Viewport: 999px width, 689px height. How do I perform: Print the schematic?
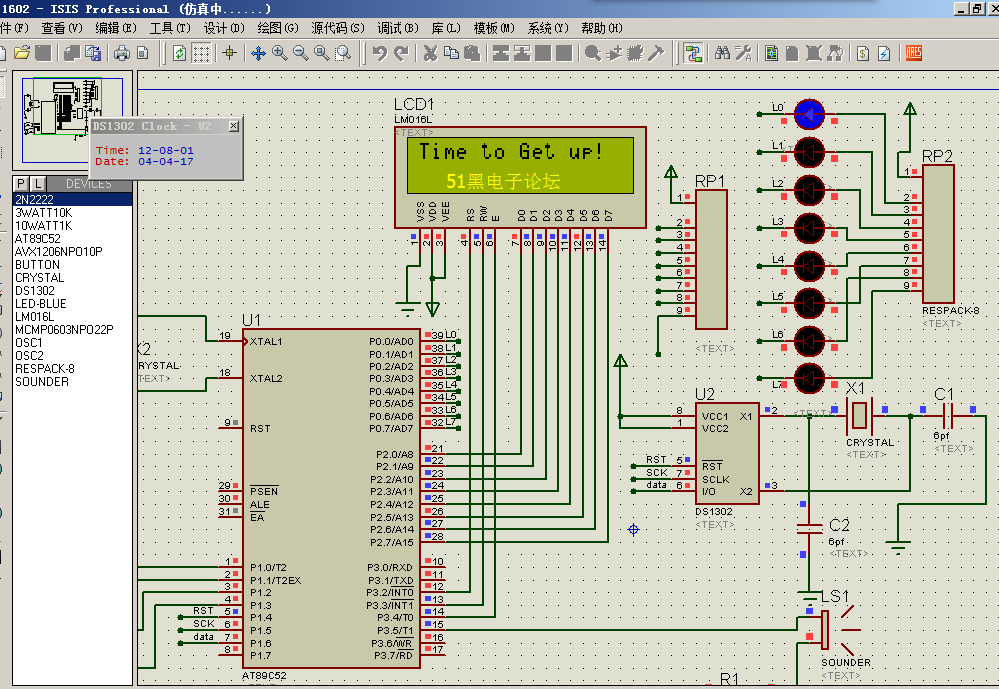pos(122,53)
